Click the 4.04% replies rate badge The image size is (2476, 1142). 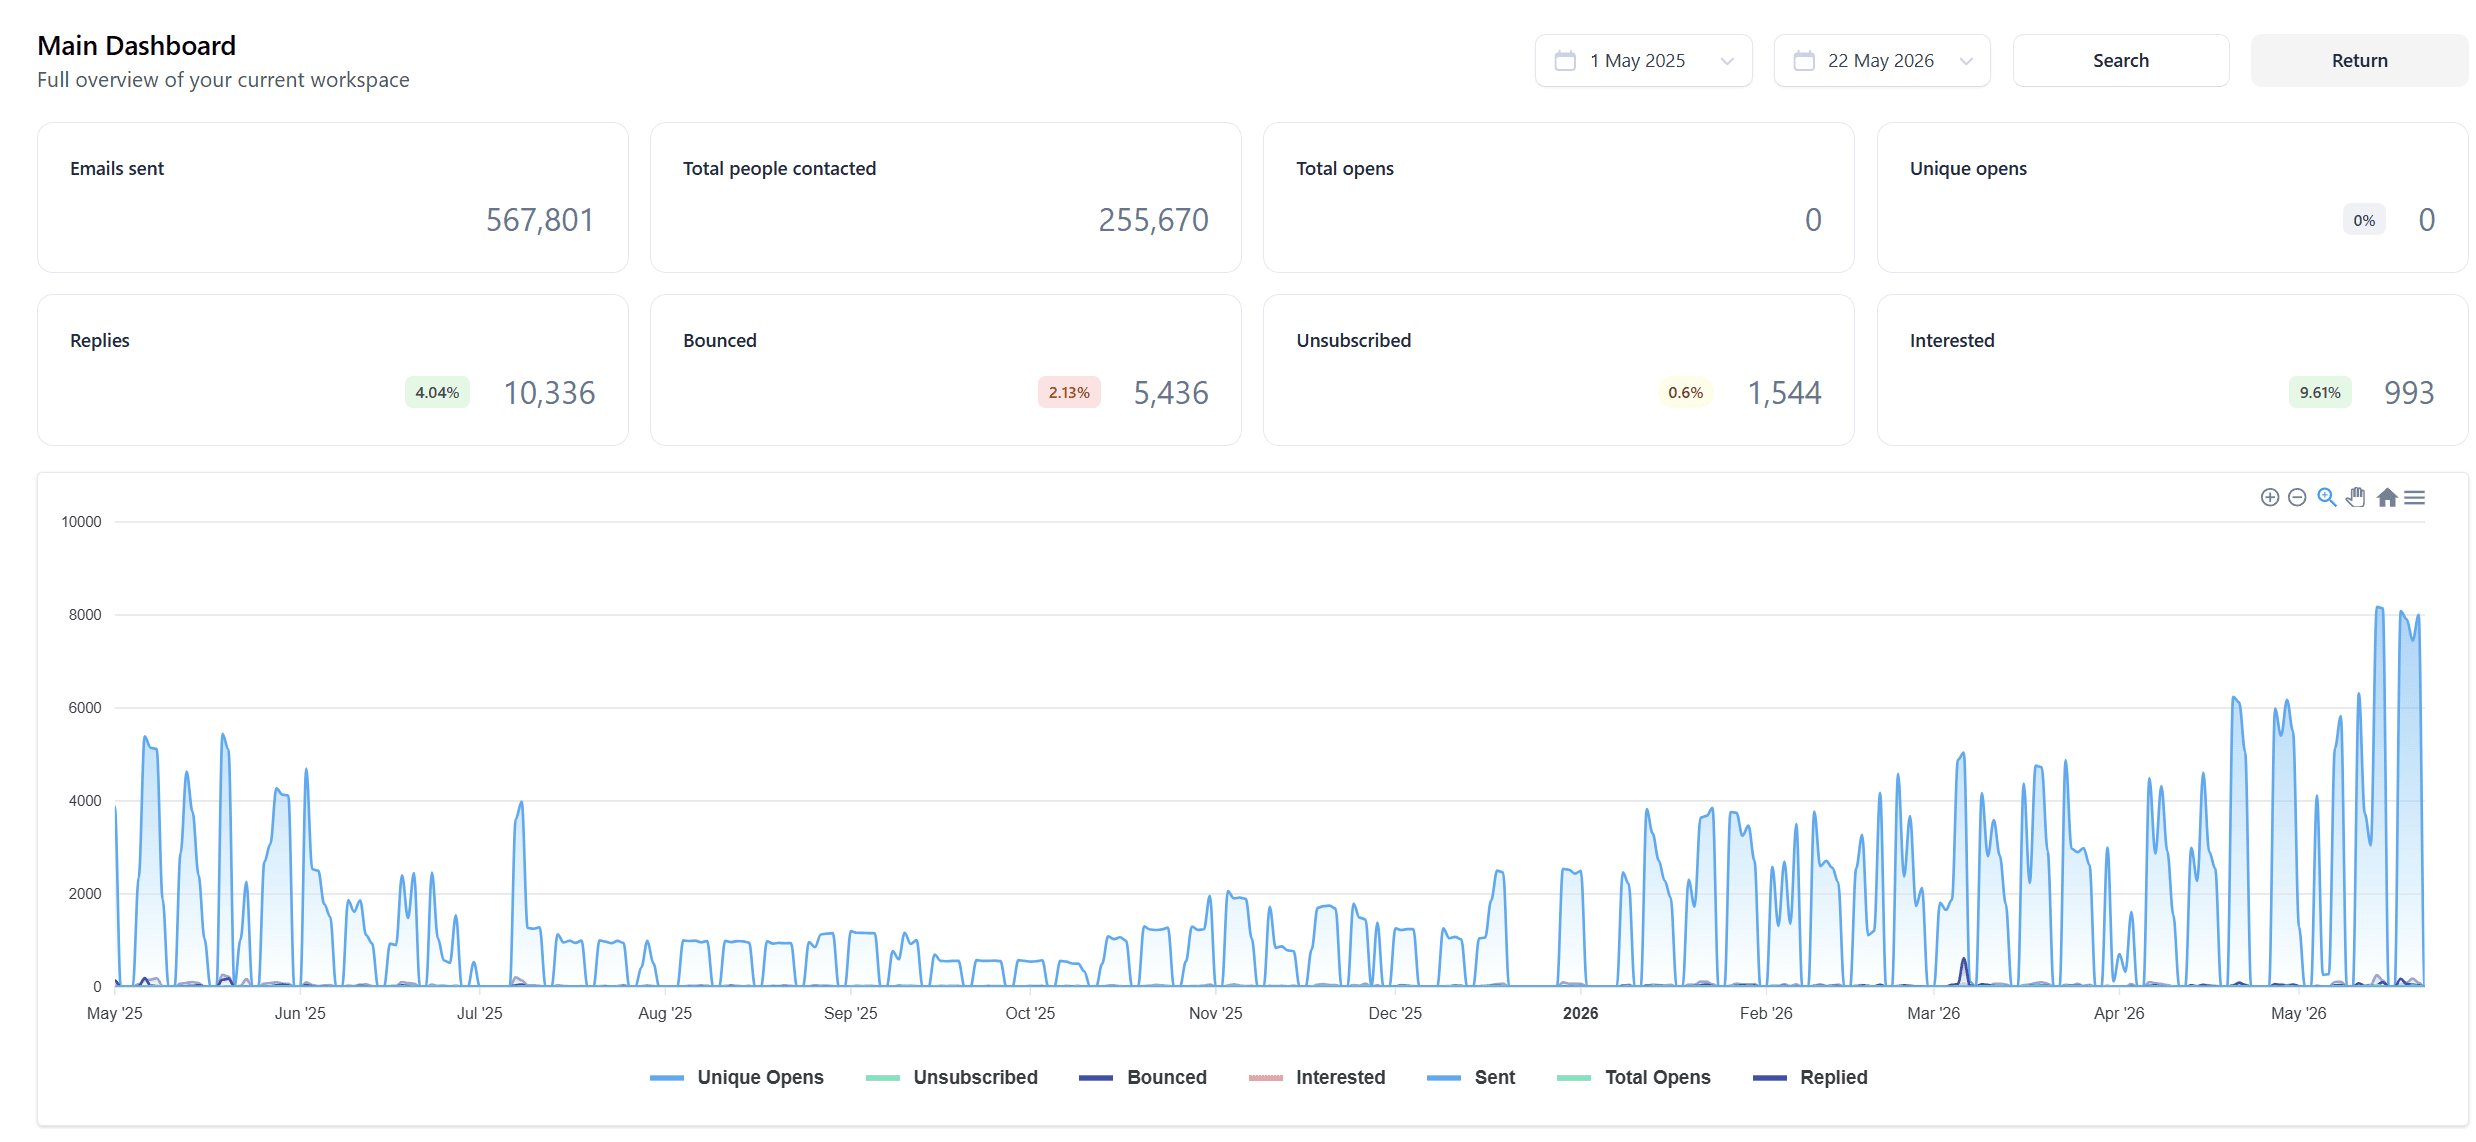[437, 393]
